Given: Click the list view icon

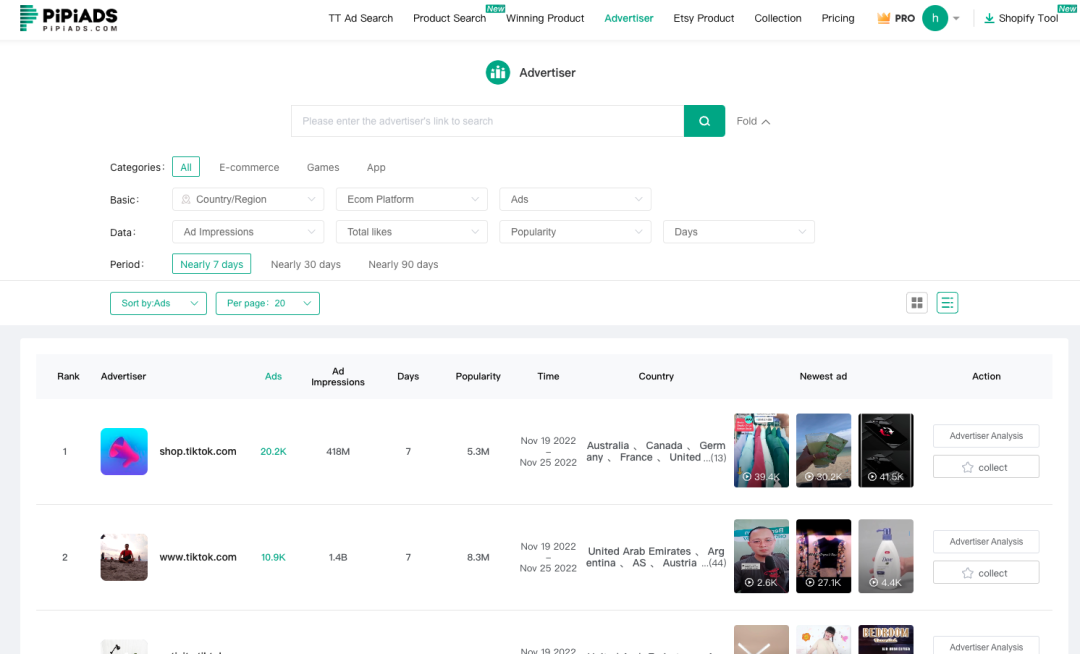Looking at the screenshot, I should click(947, 302).
